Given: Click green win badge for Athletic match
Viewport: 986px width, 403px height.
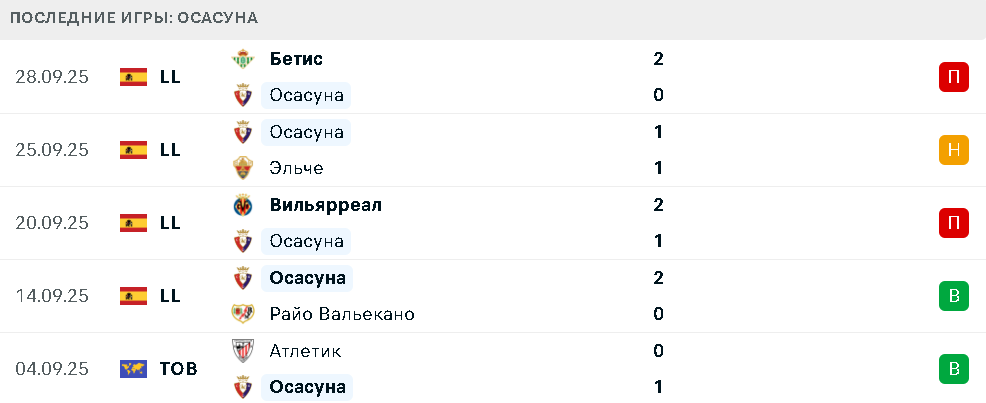Looking at the screenshot, I should [x=954, y=369].
